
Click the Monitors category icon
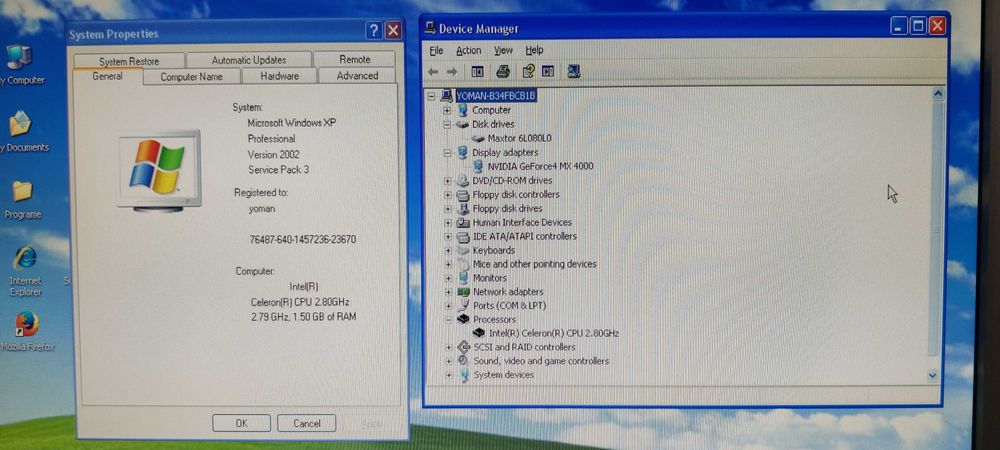[464, 278]
